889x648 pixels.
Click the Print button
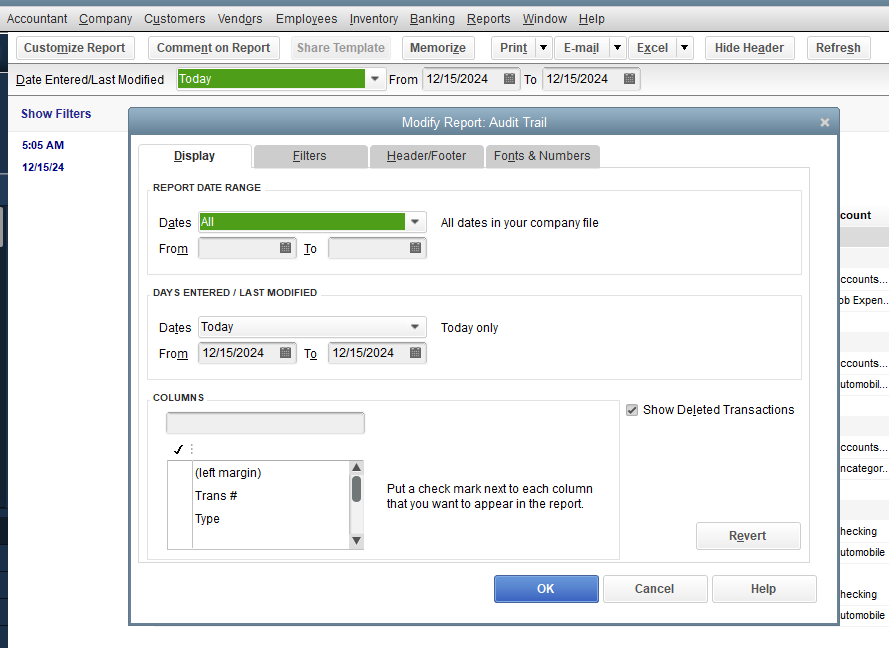[x=514, y=48]
